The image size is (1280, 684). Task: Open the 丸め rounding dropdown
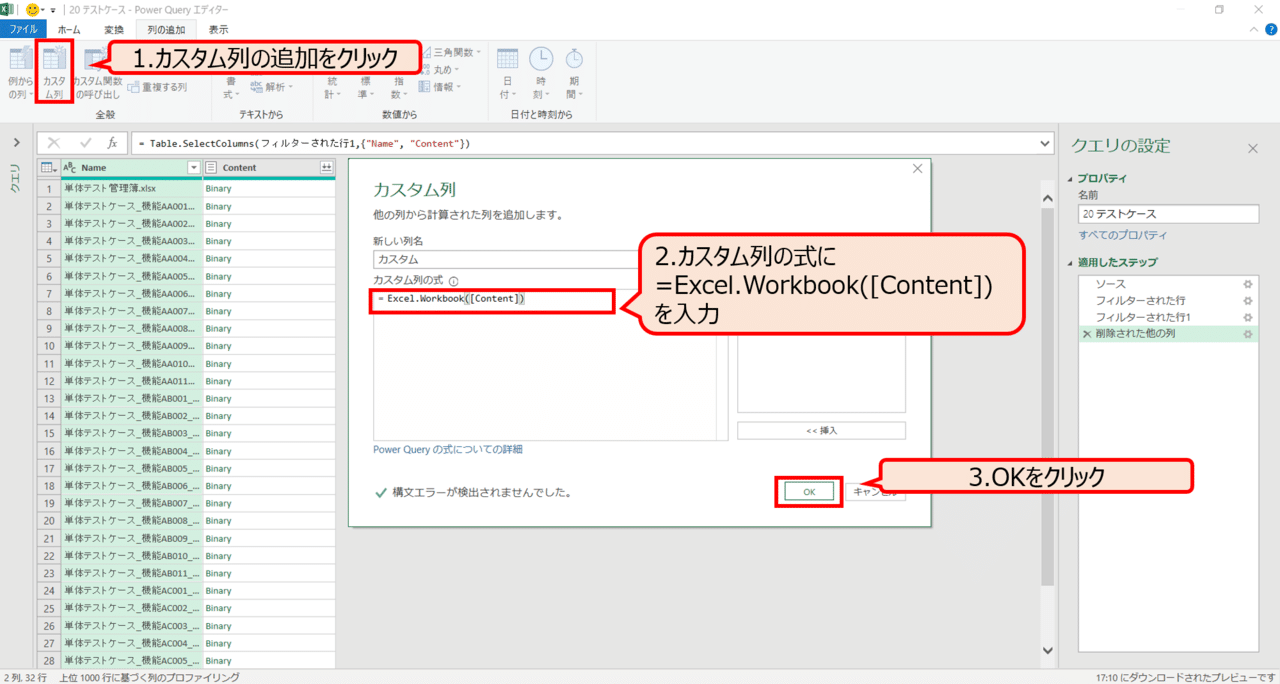click(x=439, y=69)
